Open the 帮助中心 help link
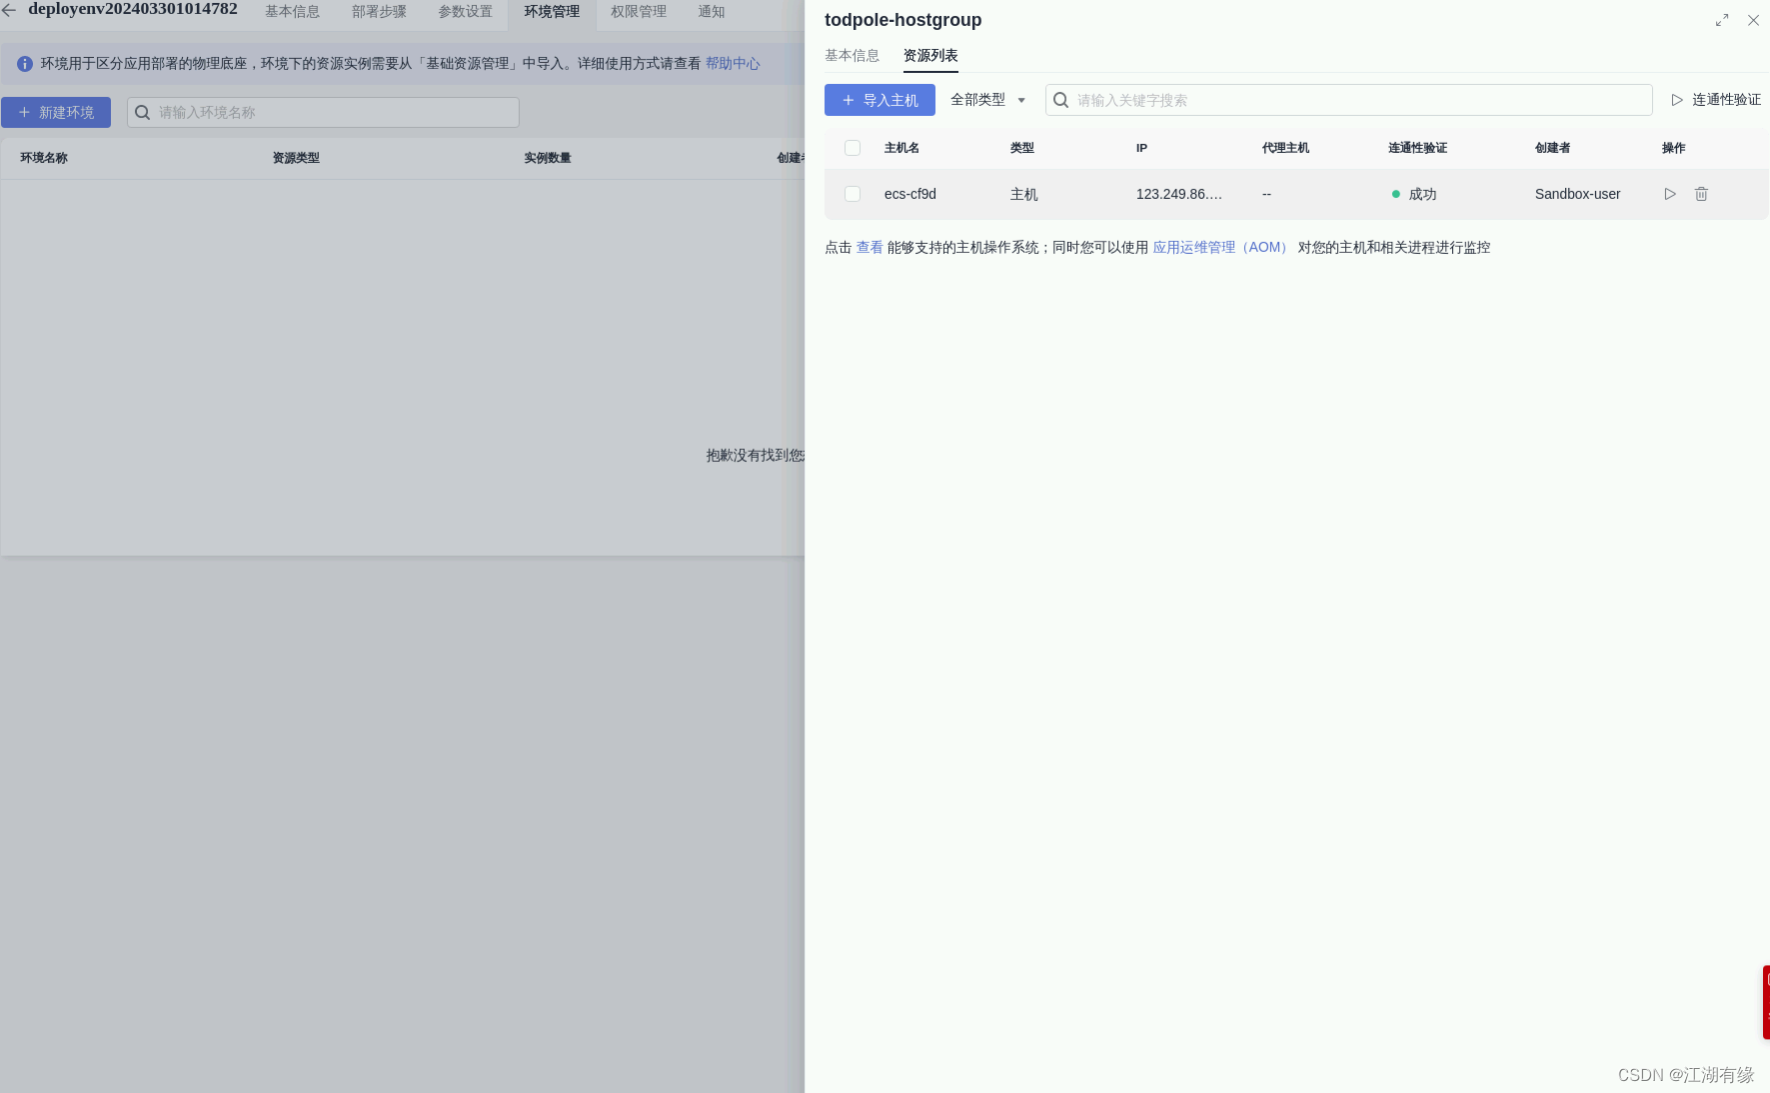Image resolution: width=1770 pixels, height=1093 pixels. point(731,63)
